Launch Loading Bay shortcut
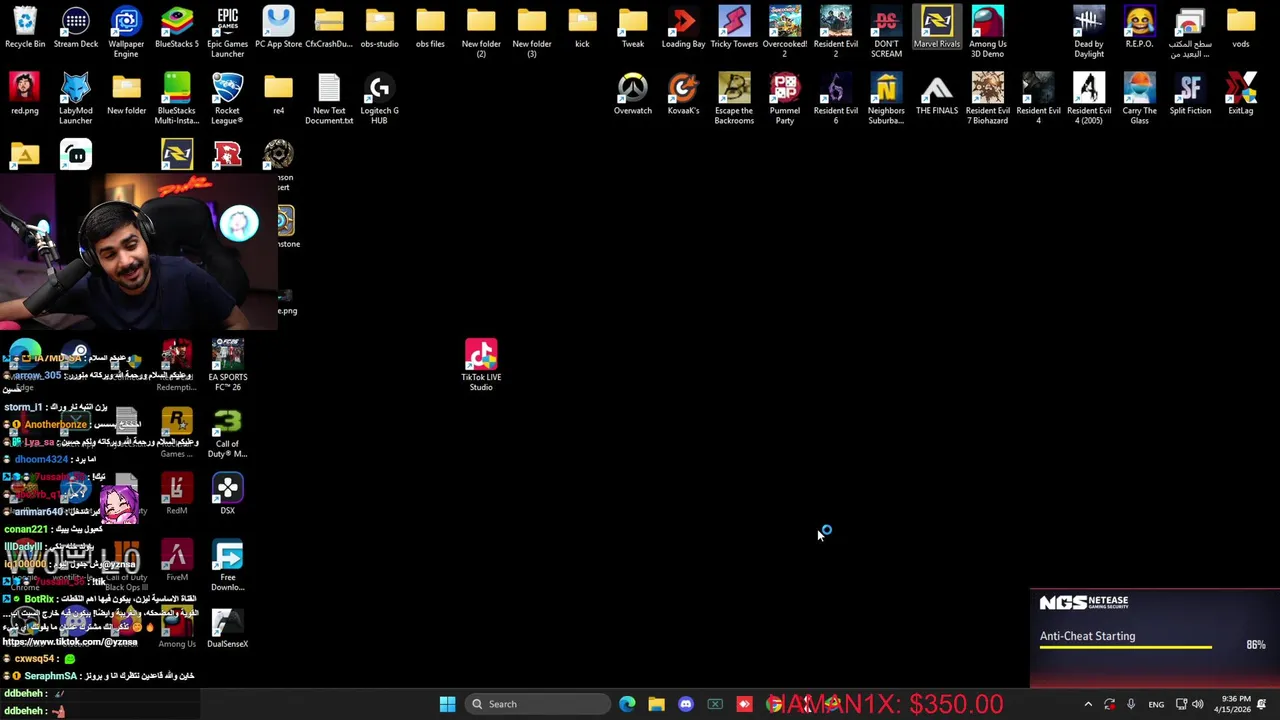 [683, 28]
